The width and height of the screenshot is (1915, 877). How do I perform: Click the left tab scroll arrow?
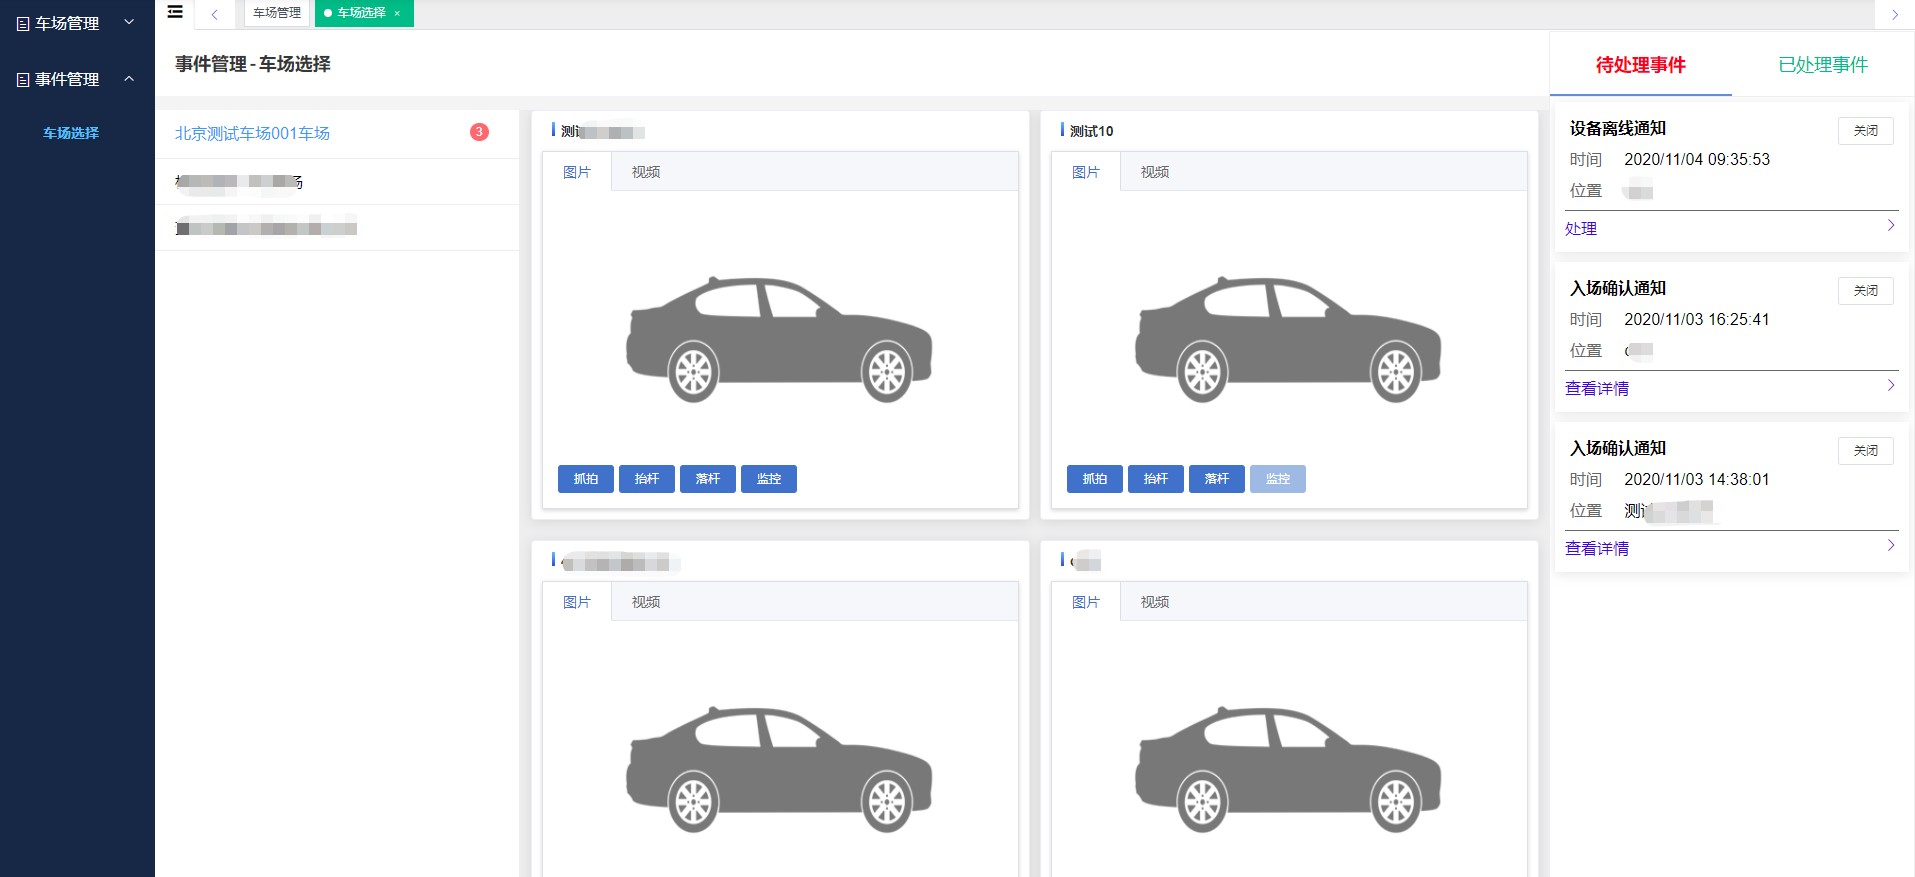pyautogui.click(x=214, y=14)
